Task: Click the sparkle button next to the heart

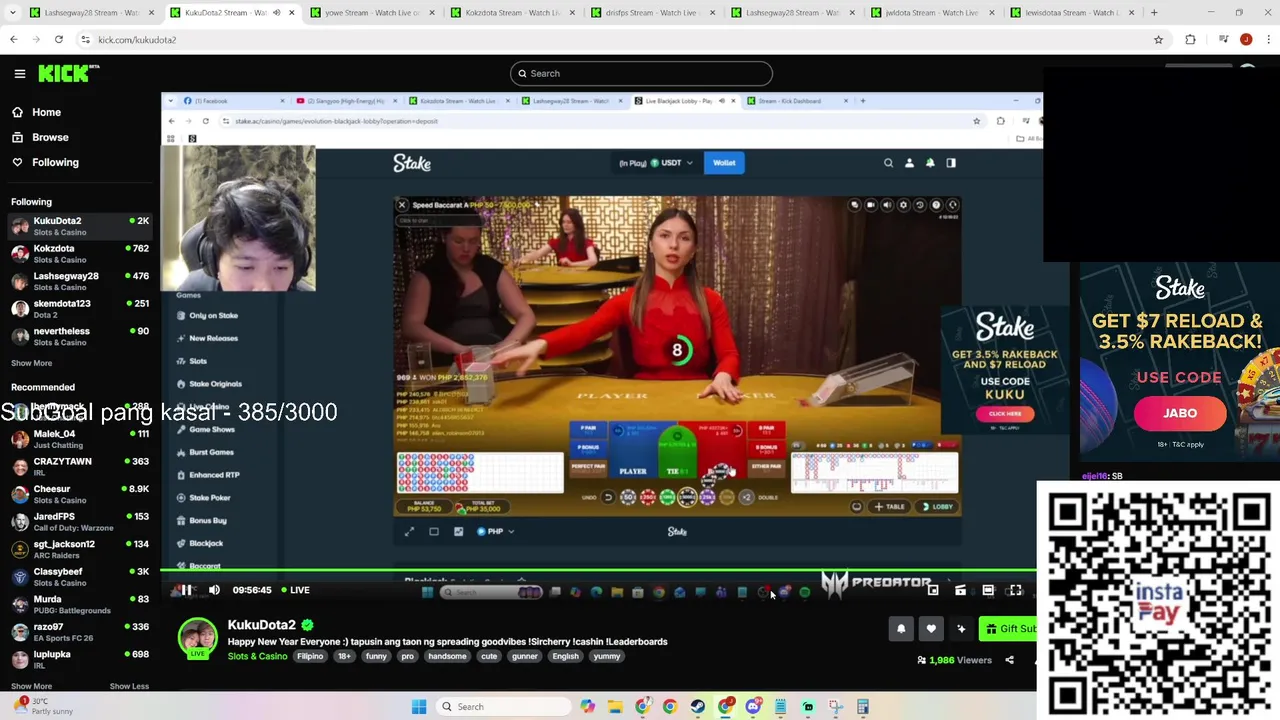Action: [x=961, y=628]
